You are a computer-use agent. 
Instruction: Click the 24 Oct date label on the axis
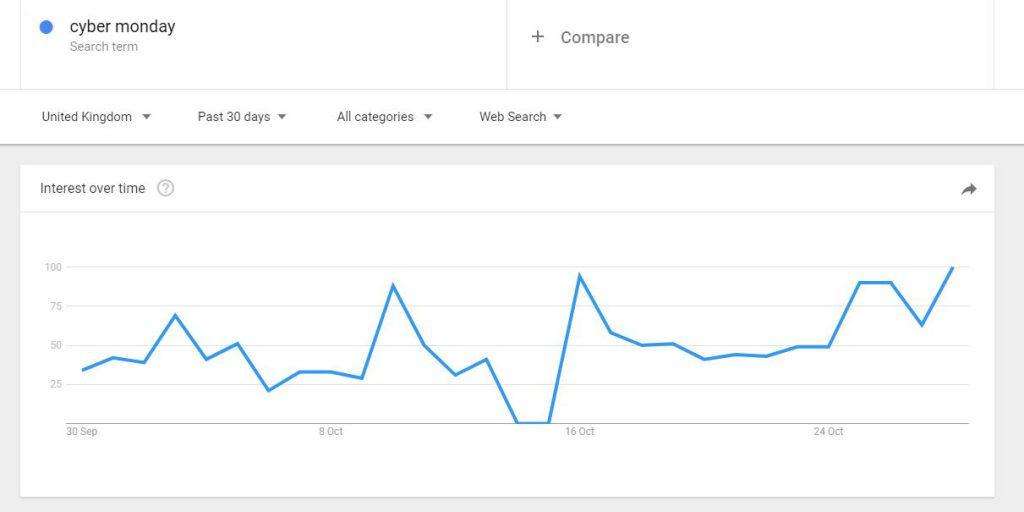click(828, 432)
